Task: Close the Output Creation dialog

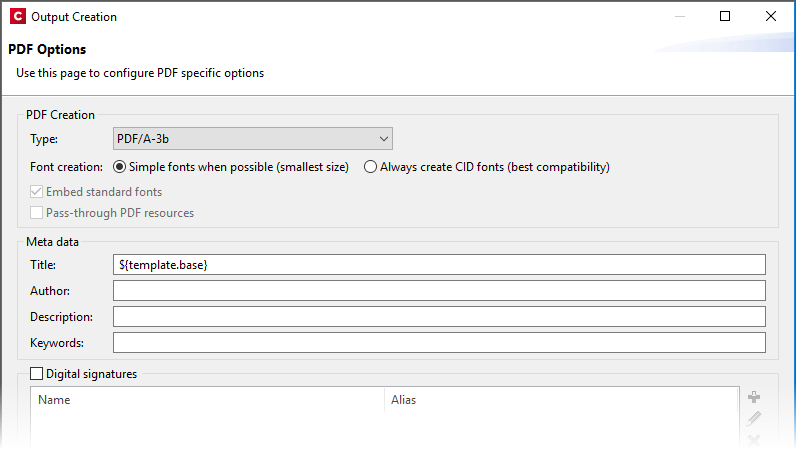Action: coord(771,16)
